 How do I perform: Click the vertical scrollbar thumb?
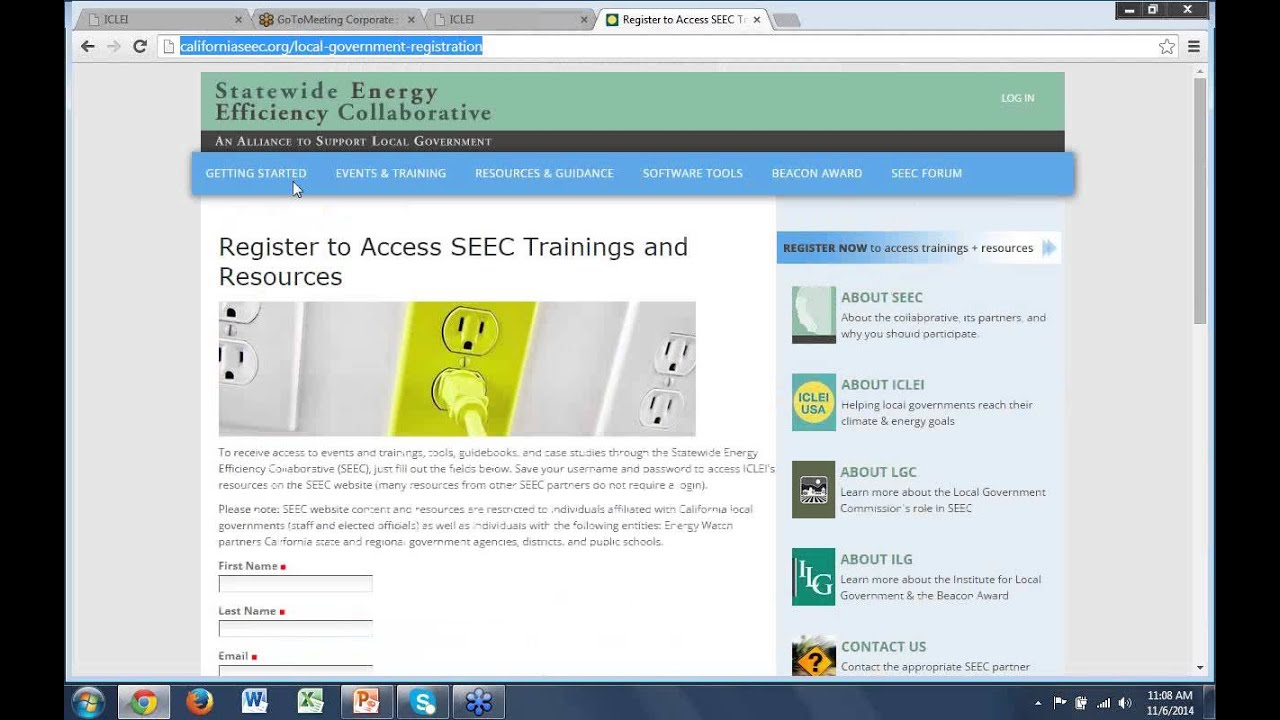(1200, 200)
